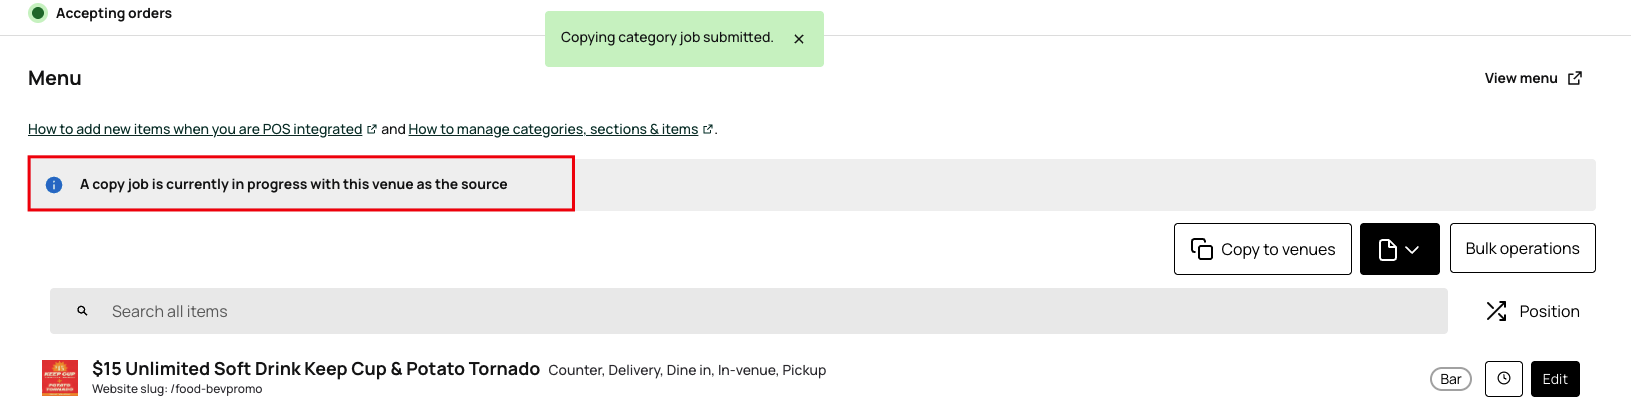Click the blue info icon in copy job banner
1631x416 pixels.
(x=54, y=185)
